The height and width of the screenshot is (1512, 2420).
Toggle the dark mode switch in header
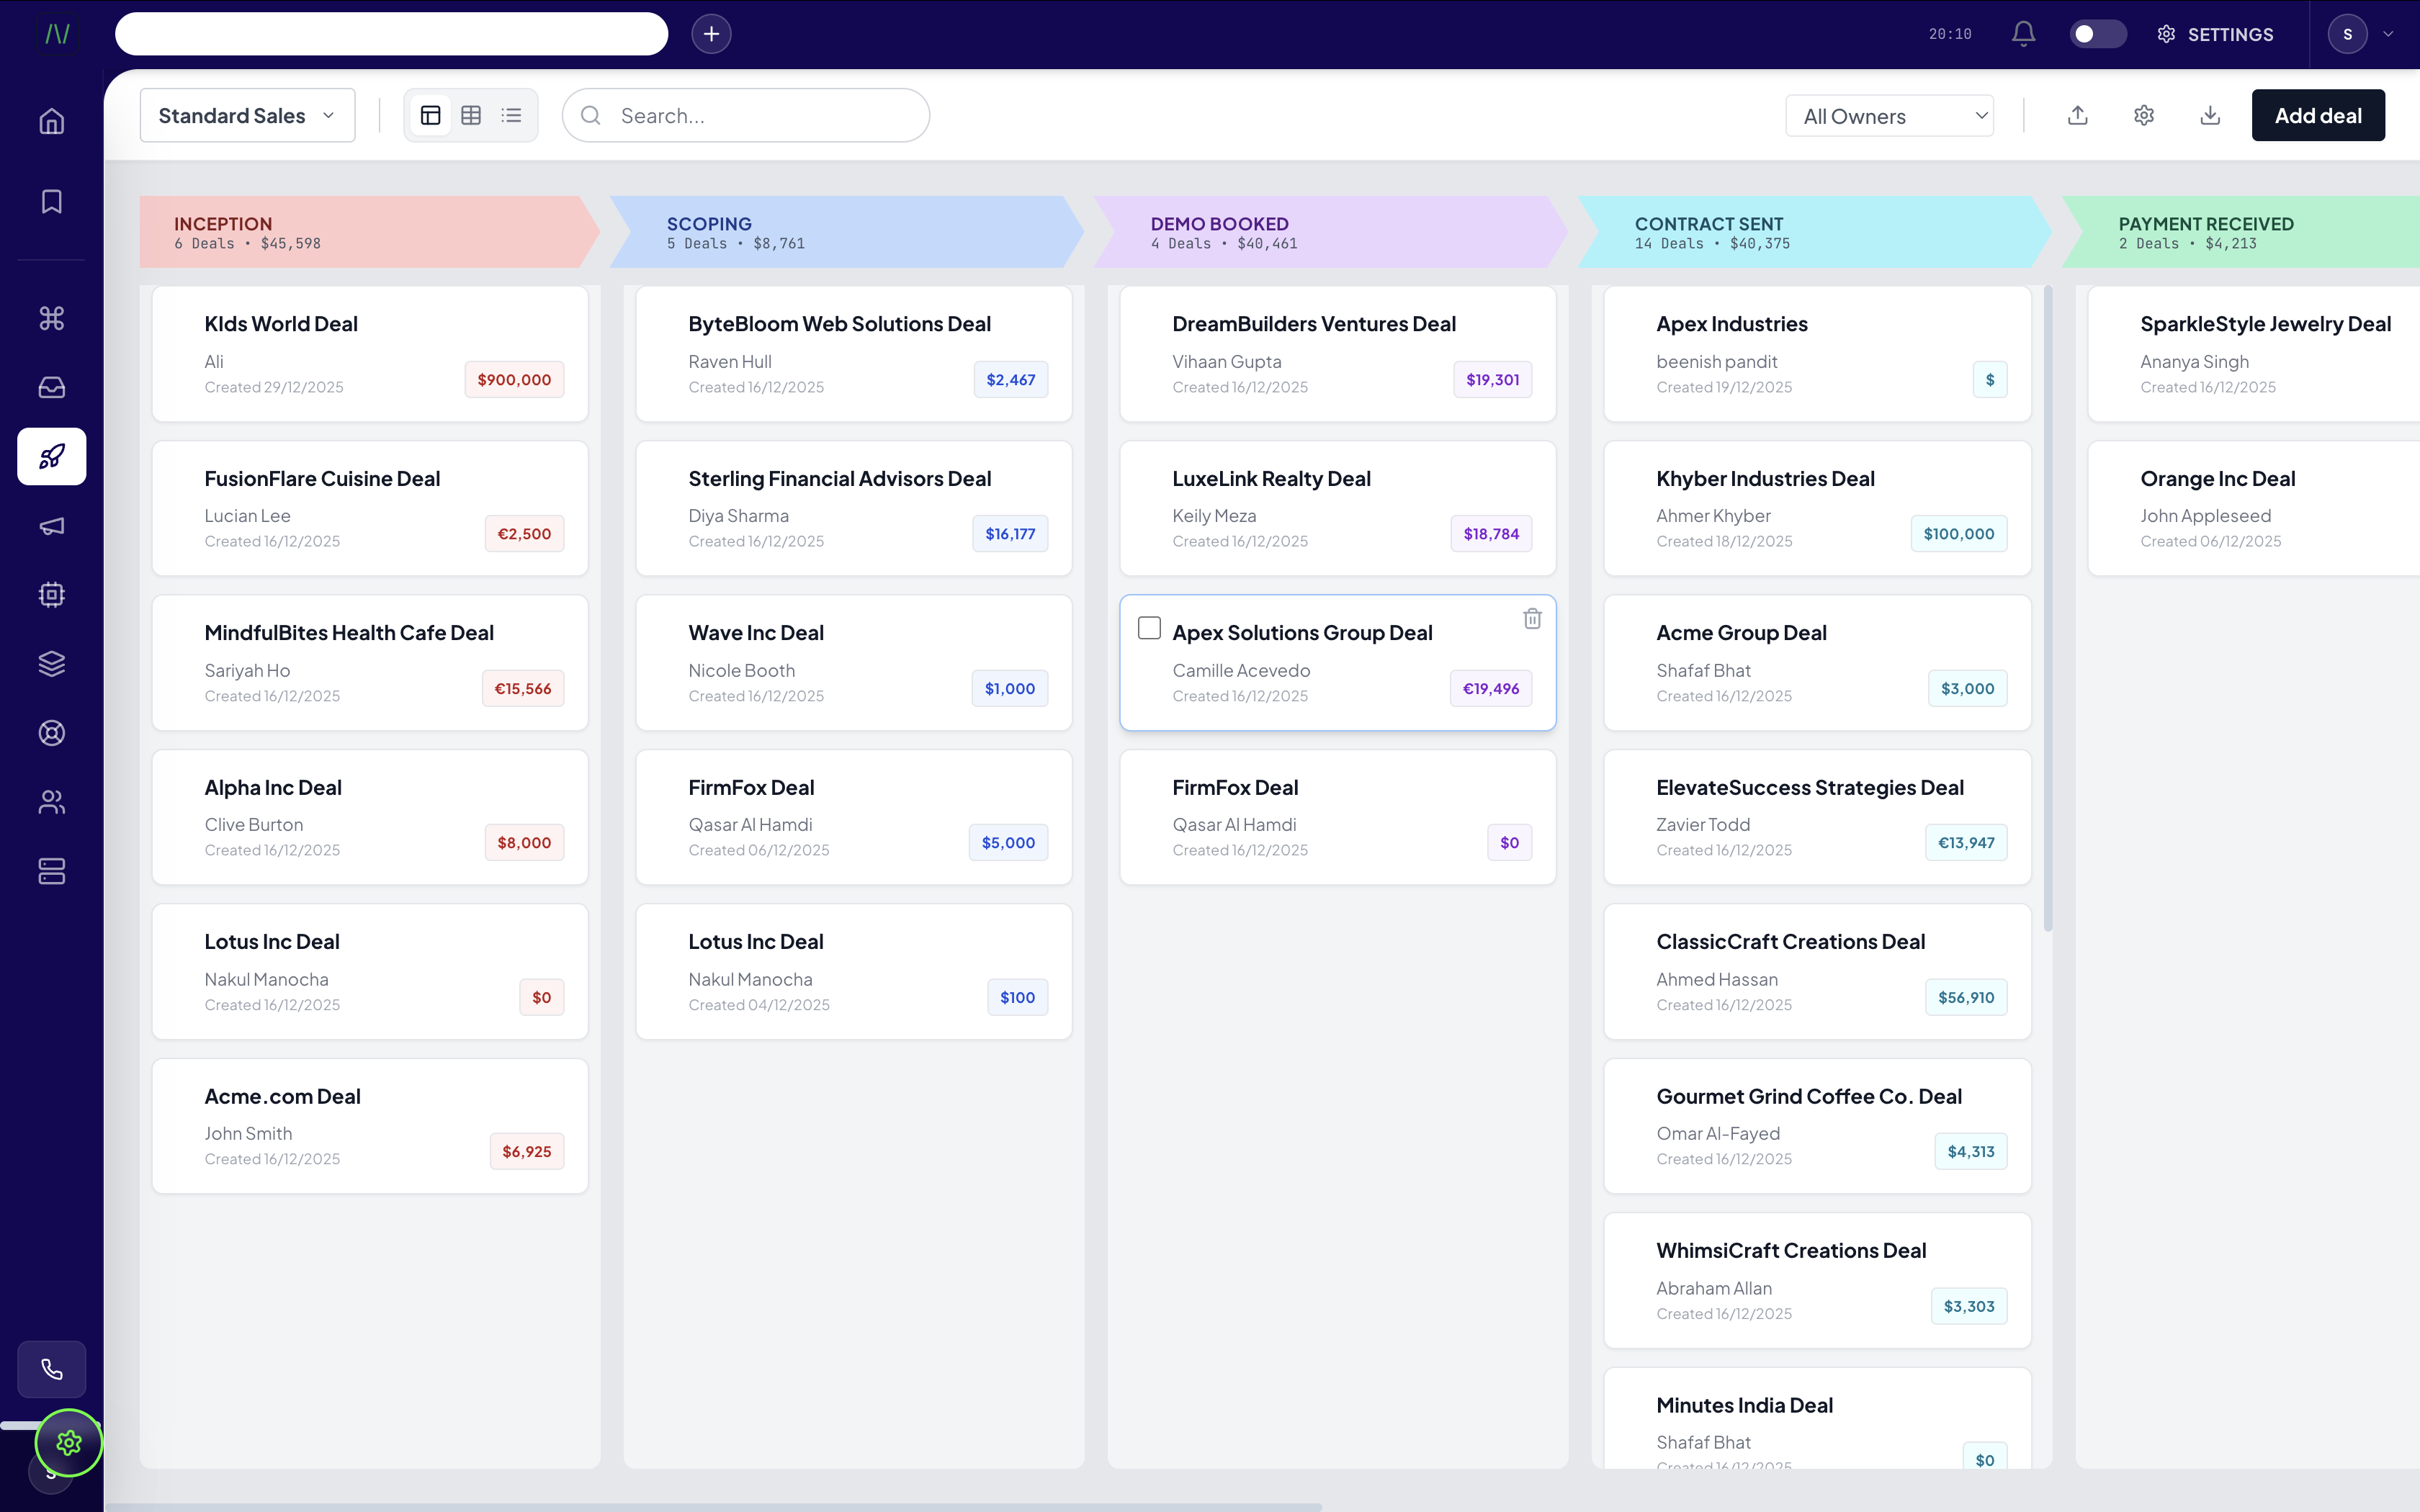coord(2097,34)
